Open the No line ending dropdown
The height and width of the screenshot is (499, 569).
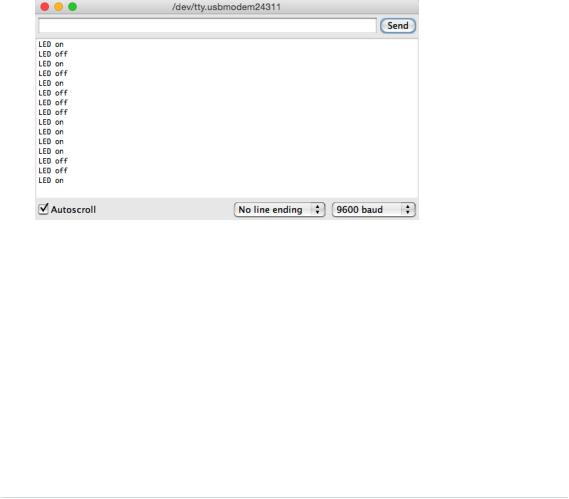pos(279,210)
